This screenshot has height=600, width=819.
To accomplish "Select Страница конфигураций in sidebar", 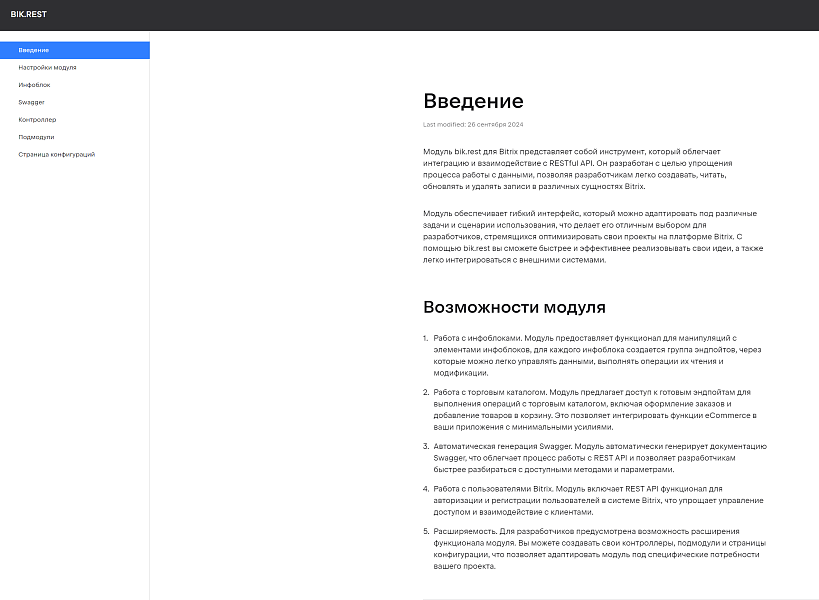I will pos(56,154).
